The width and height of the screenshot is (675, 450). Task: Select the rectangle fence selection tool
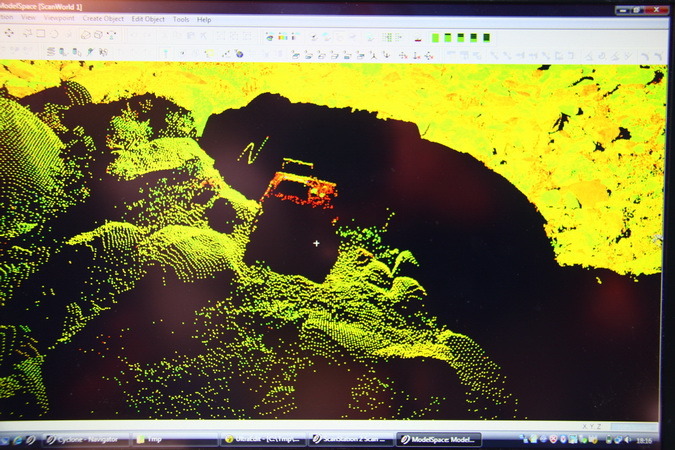pos(40,34)
